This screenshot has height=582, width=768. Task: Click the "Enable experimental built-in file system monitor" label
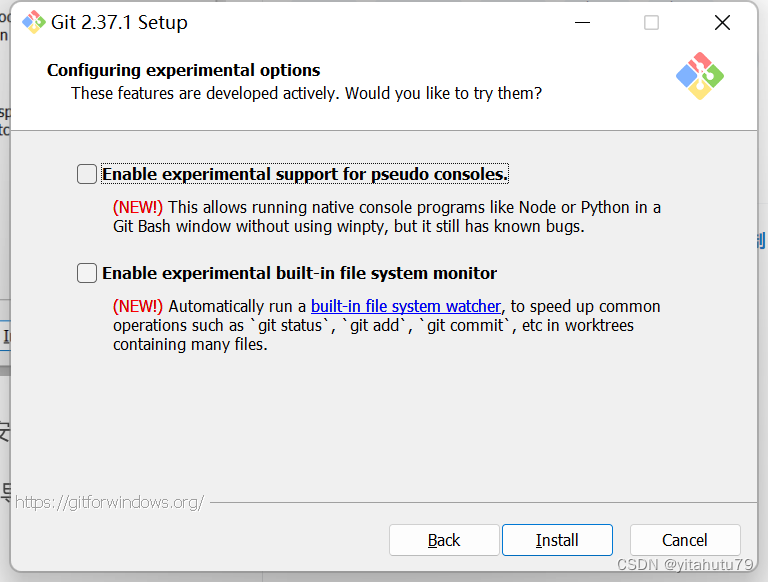click(299, 273)
